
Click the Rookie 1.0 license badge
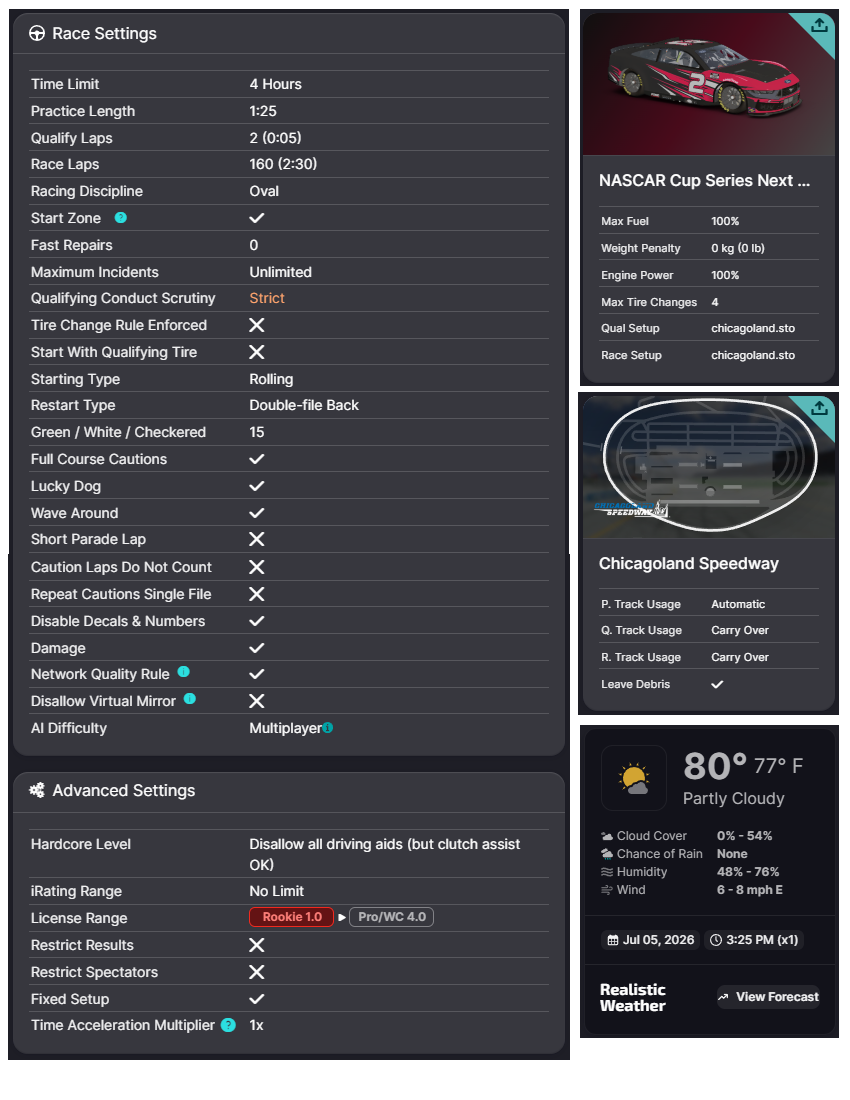[x=292, y=917]
